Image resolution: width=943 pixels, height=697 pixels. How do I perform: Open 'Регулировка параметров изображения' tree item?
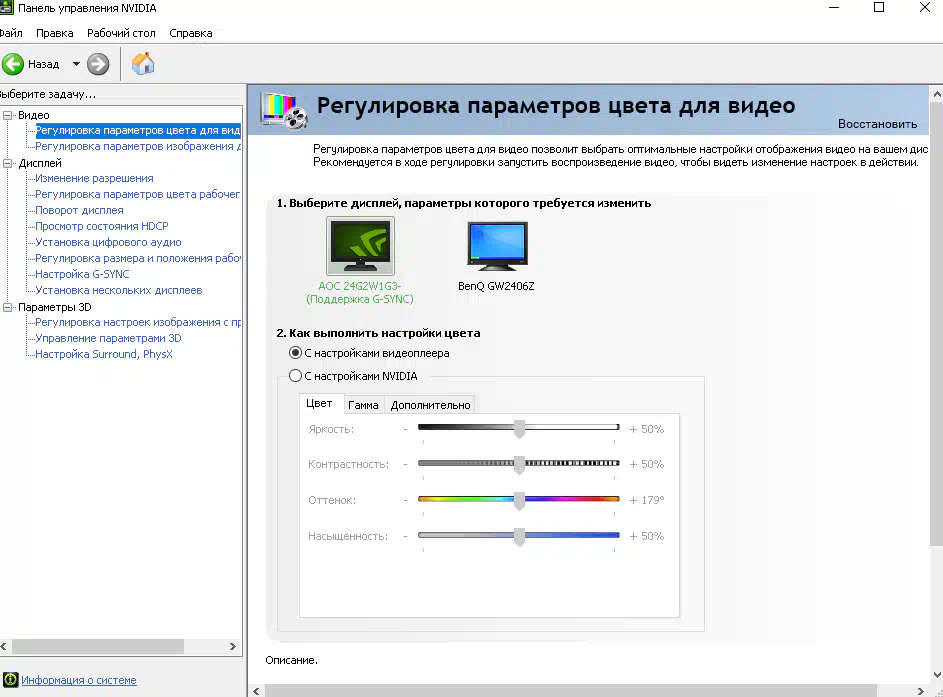[x=138, y=146]
